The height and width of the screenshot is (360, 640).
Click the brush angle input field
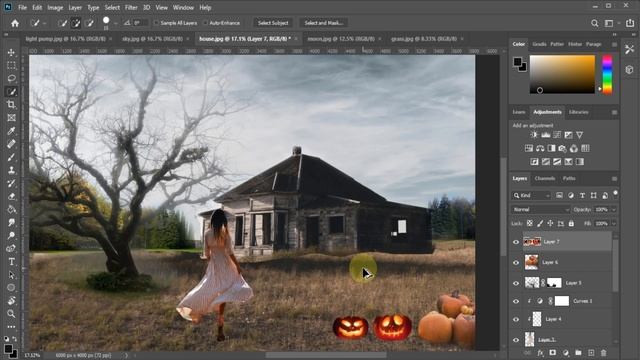140,23
